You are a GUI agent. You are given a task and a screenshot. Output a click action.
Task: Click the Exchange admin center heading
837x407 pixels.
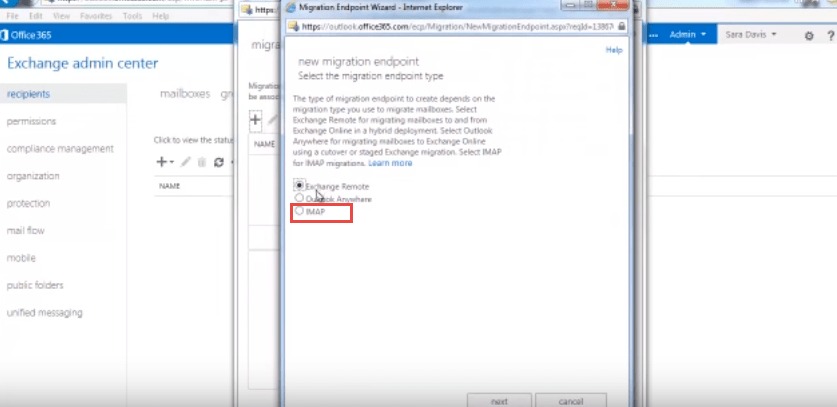(83, 64)
